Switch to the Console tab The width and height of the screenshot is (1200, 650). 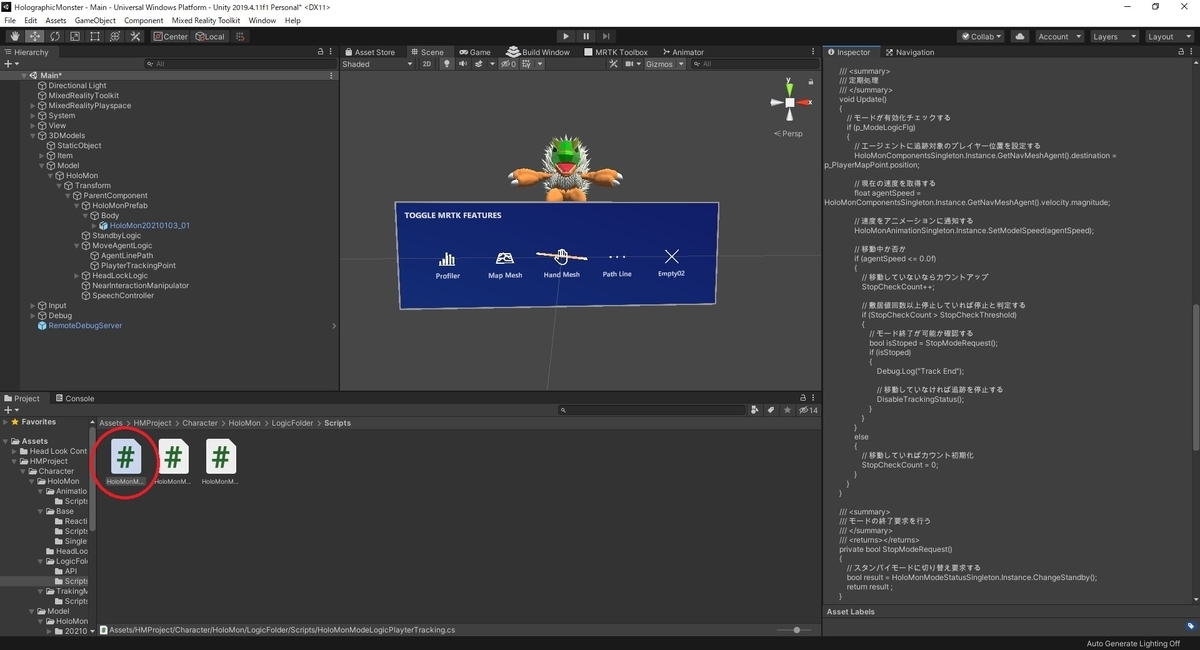75,398
